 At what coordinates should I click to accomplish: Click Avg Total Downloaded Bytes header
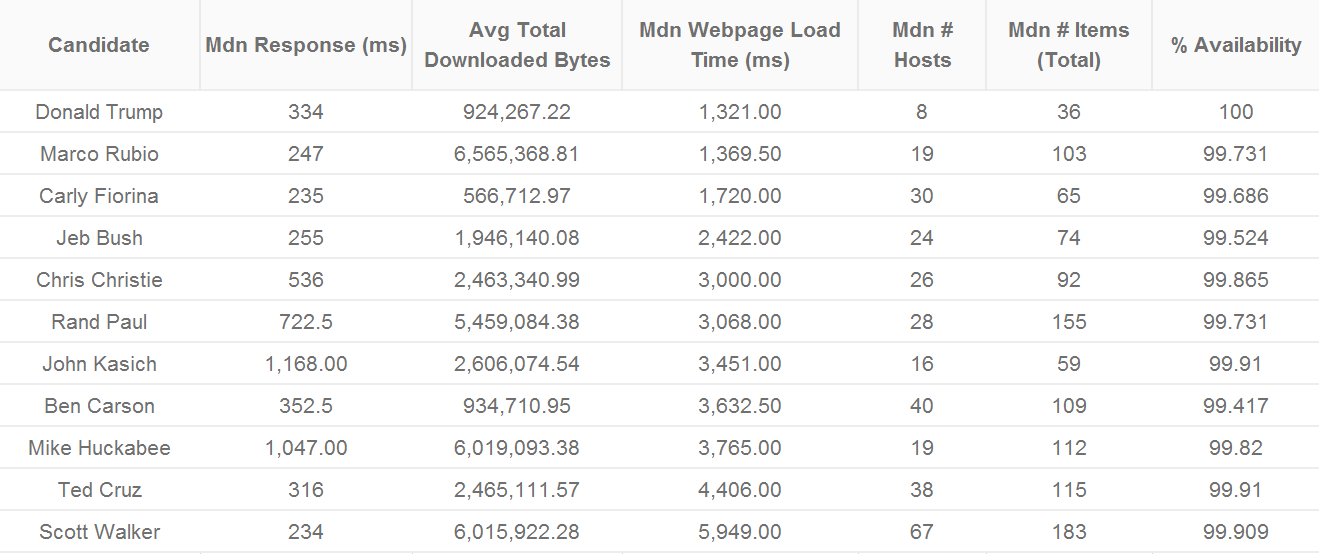pyautogui.click(x=517, y=45)
